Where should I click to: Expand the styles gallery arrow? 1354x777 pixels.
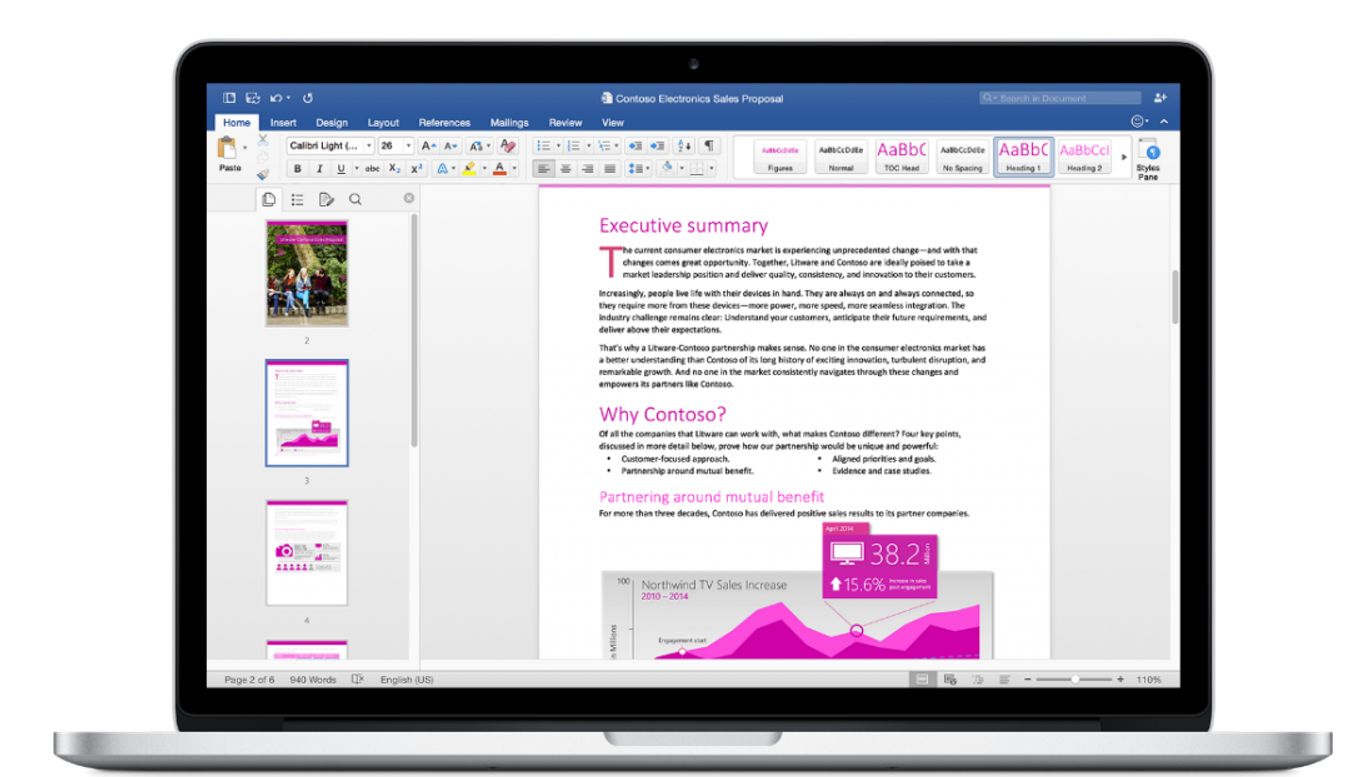(1123, 158)
